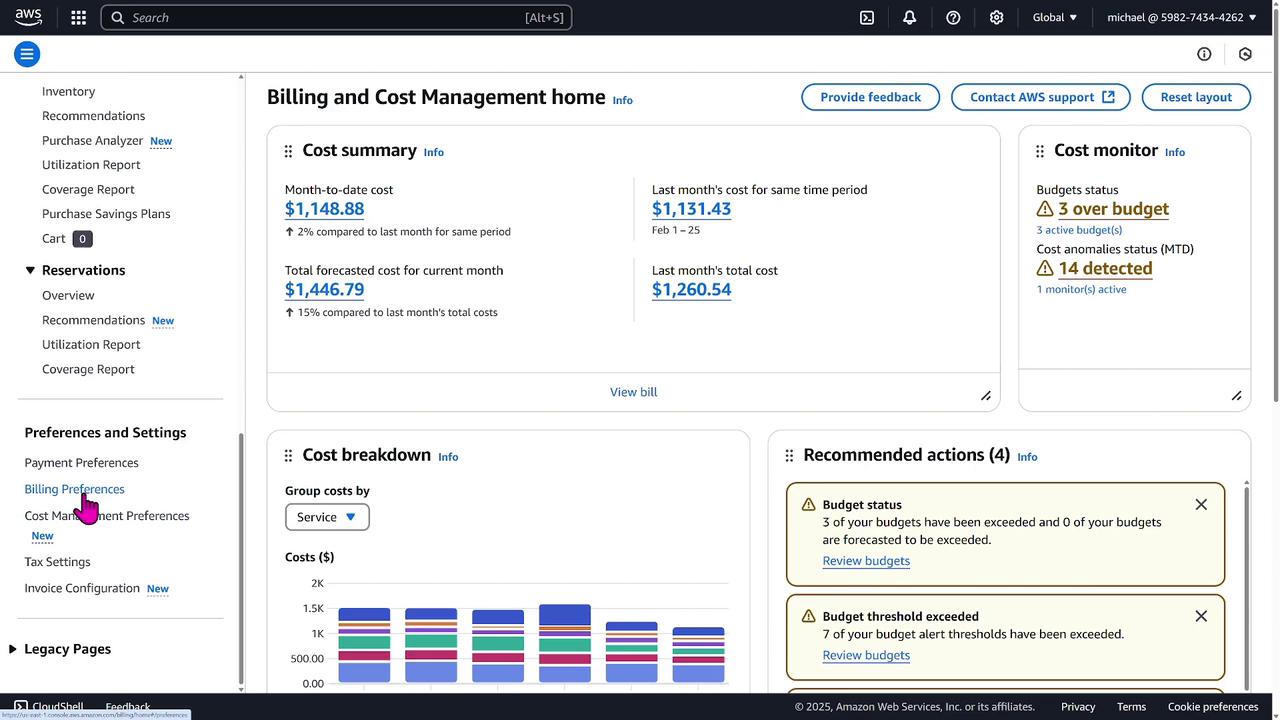Click the drag handle on Cost summary

click(x=288, y=151)
